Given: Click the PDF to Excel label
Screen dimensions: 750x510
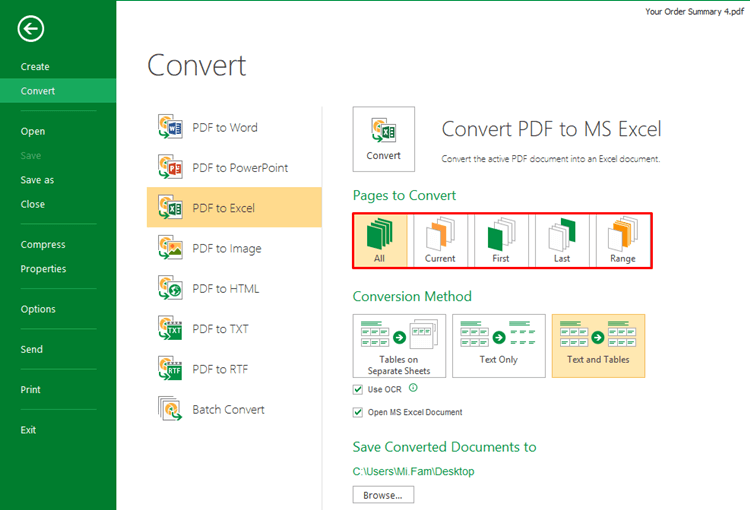Looking at the screenshot, I should click(223, 208).
